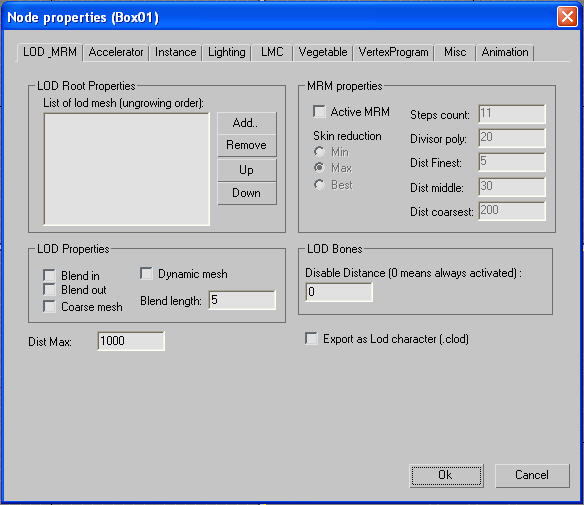The image size is (584, 505).
Task: Click the Disable Distance input box
Action: 339,292
